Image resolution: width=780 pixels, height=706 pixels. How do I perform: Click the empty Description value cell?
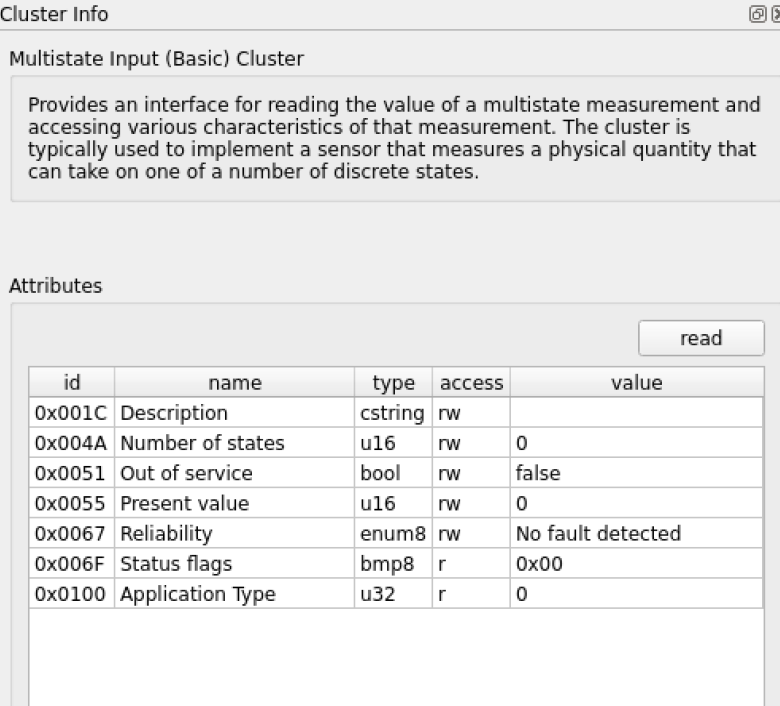pos(636,412)
